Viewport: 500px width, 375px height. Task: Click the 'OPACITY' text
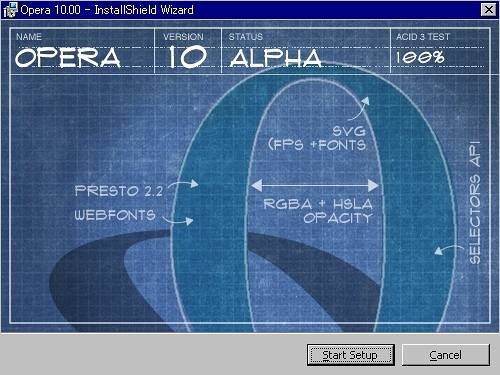[338, 218]
